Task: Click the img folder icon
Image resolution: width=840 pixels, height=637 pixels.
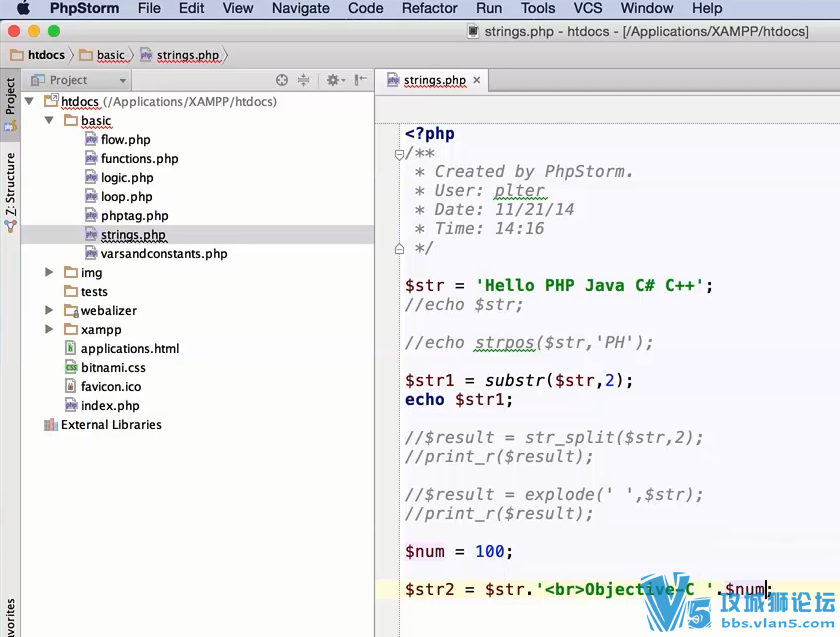Action: tap(71, 272)
